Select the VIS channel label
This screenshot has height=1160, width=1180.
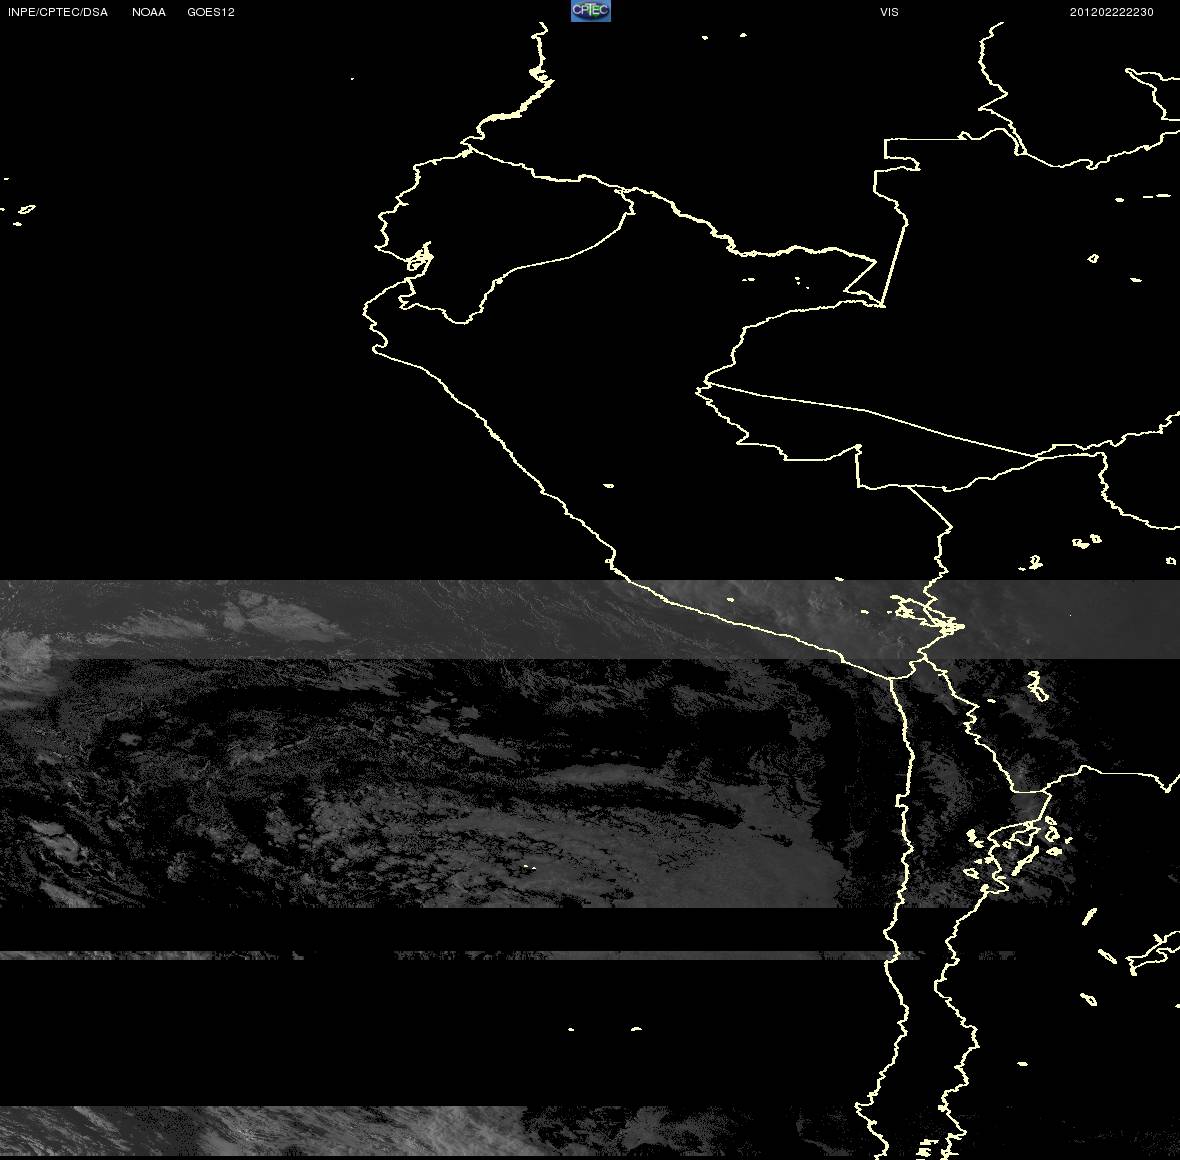(x=889, y=12)
